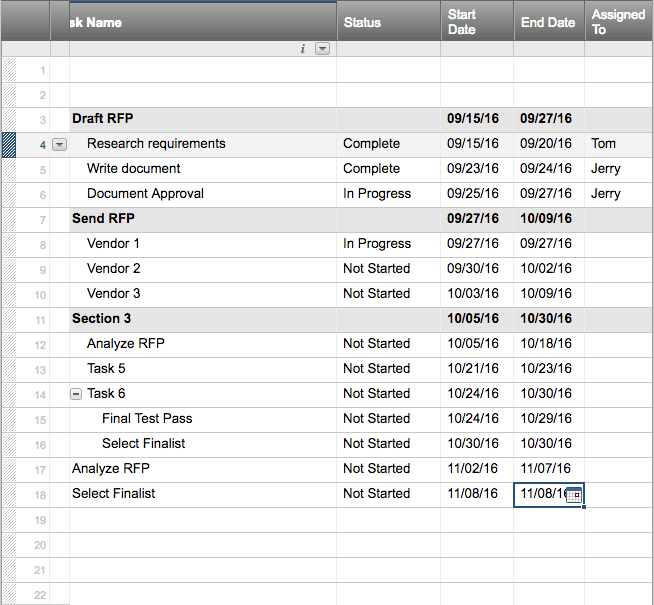
Task: Click row number 18
Action: (40, 494)
